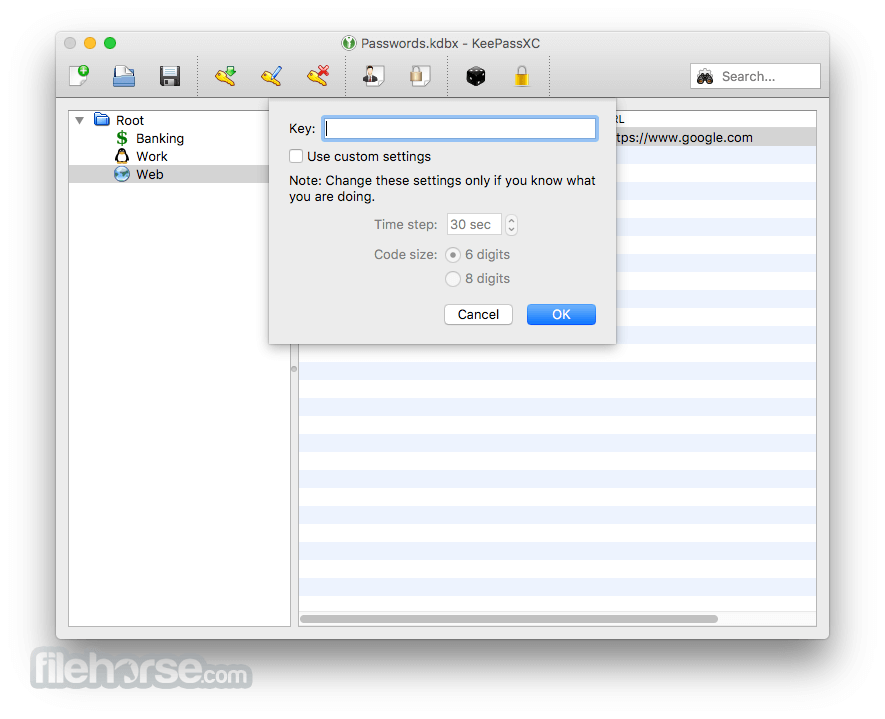Click the Work penguin icon
The width and height of the screenshot is (885, 719).
point(122,156)
